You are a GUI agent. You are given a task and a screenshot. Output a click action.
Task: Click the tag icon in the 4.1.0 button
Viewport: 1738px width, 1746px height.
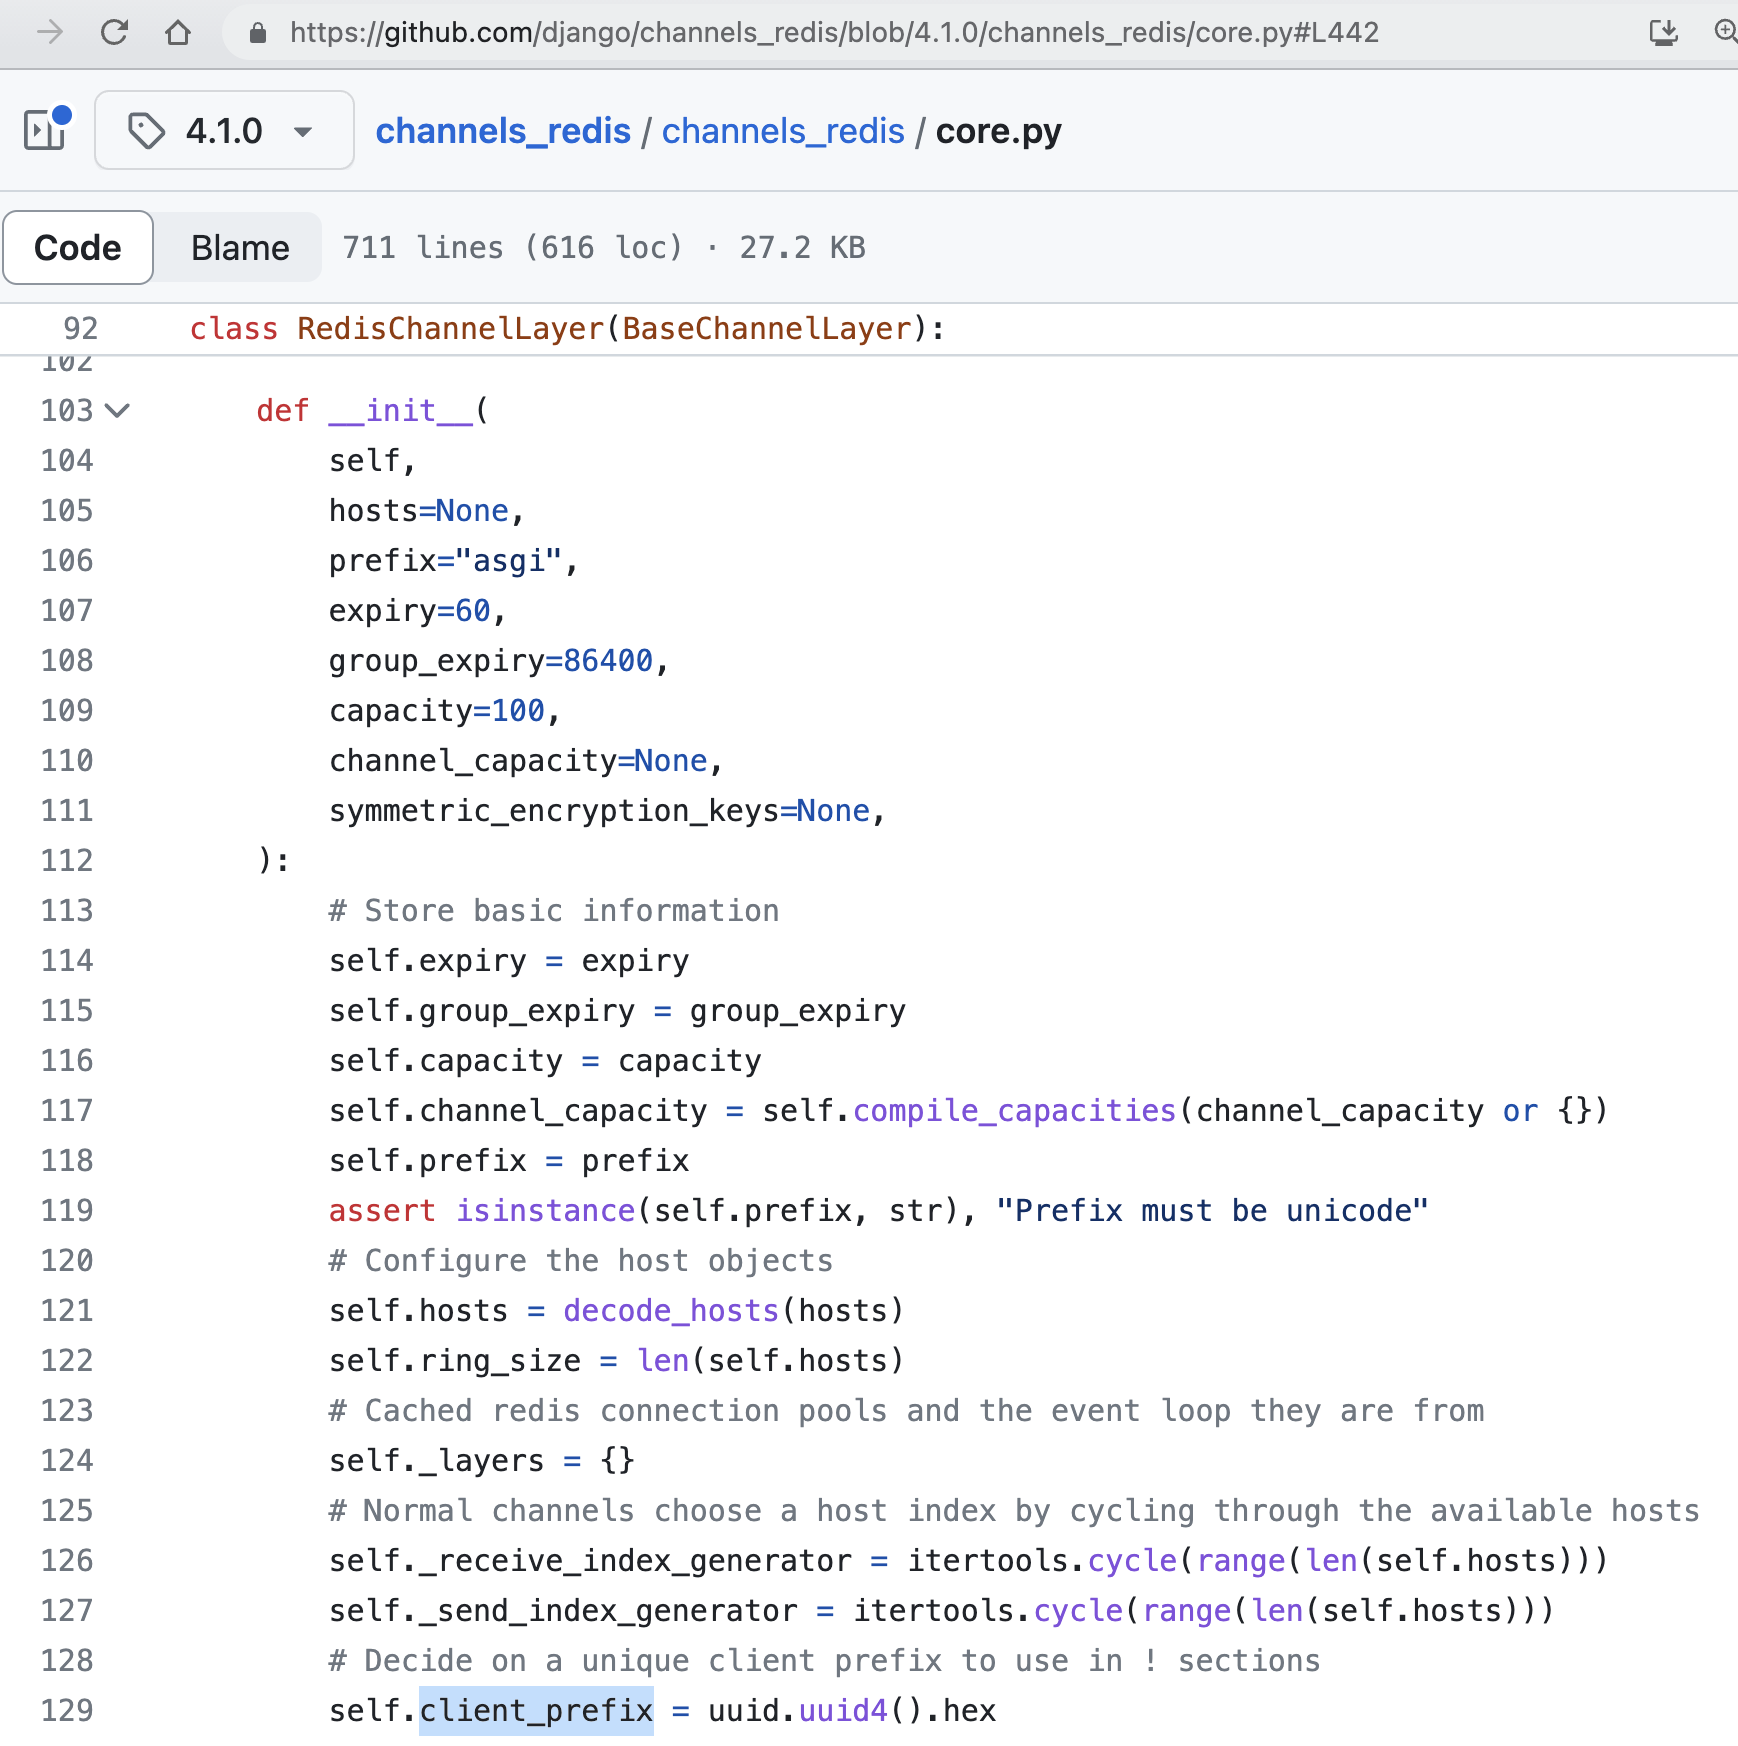tap(147, 131)
